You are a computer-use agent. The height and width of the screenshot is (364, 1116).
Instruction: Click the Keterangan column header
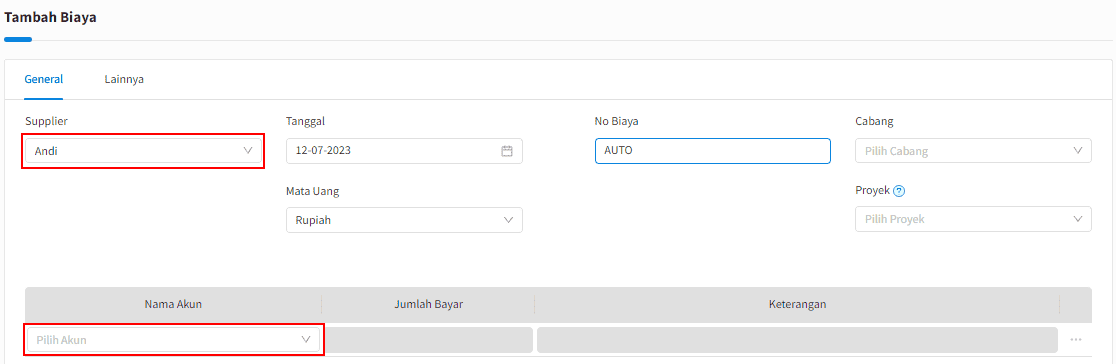[x=797, y=304]
